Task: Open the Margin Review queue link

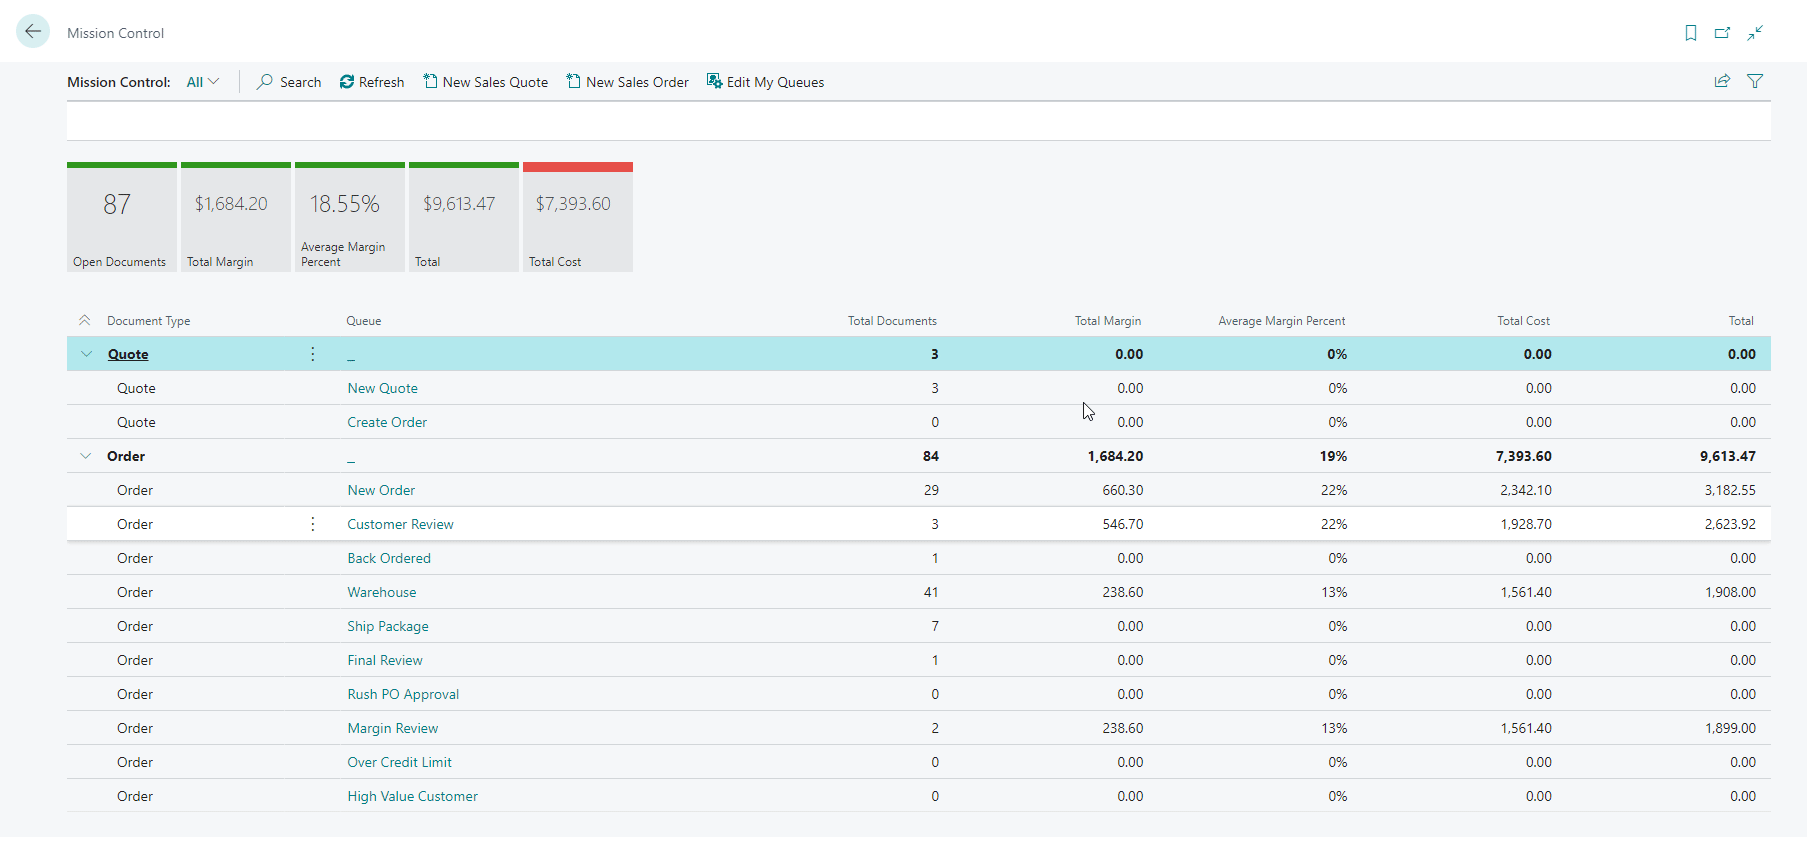Action: click(x=393, y=728)
